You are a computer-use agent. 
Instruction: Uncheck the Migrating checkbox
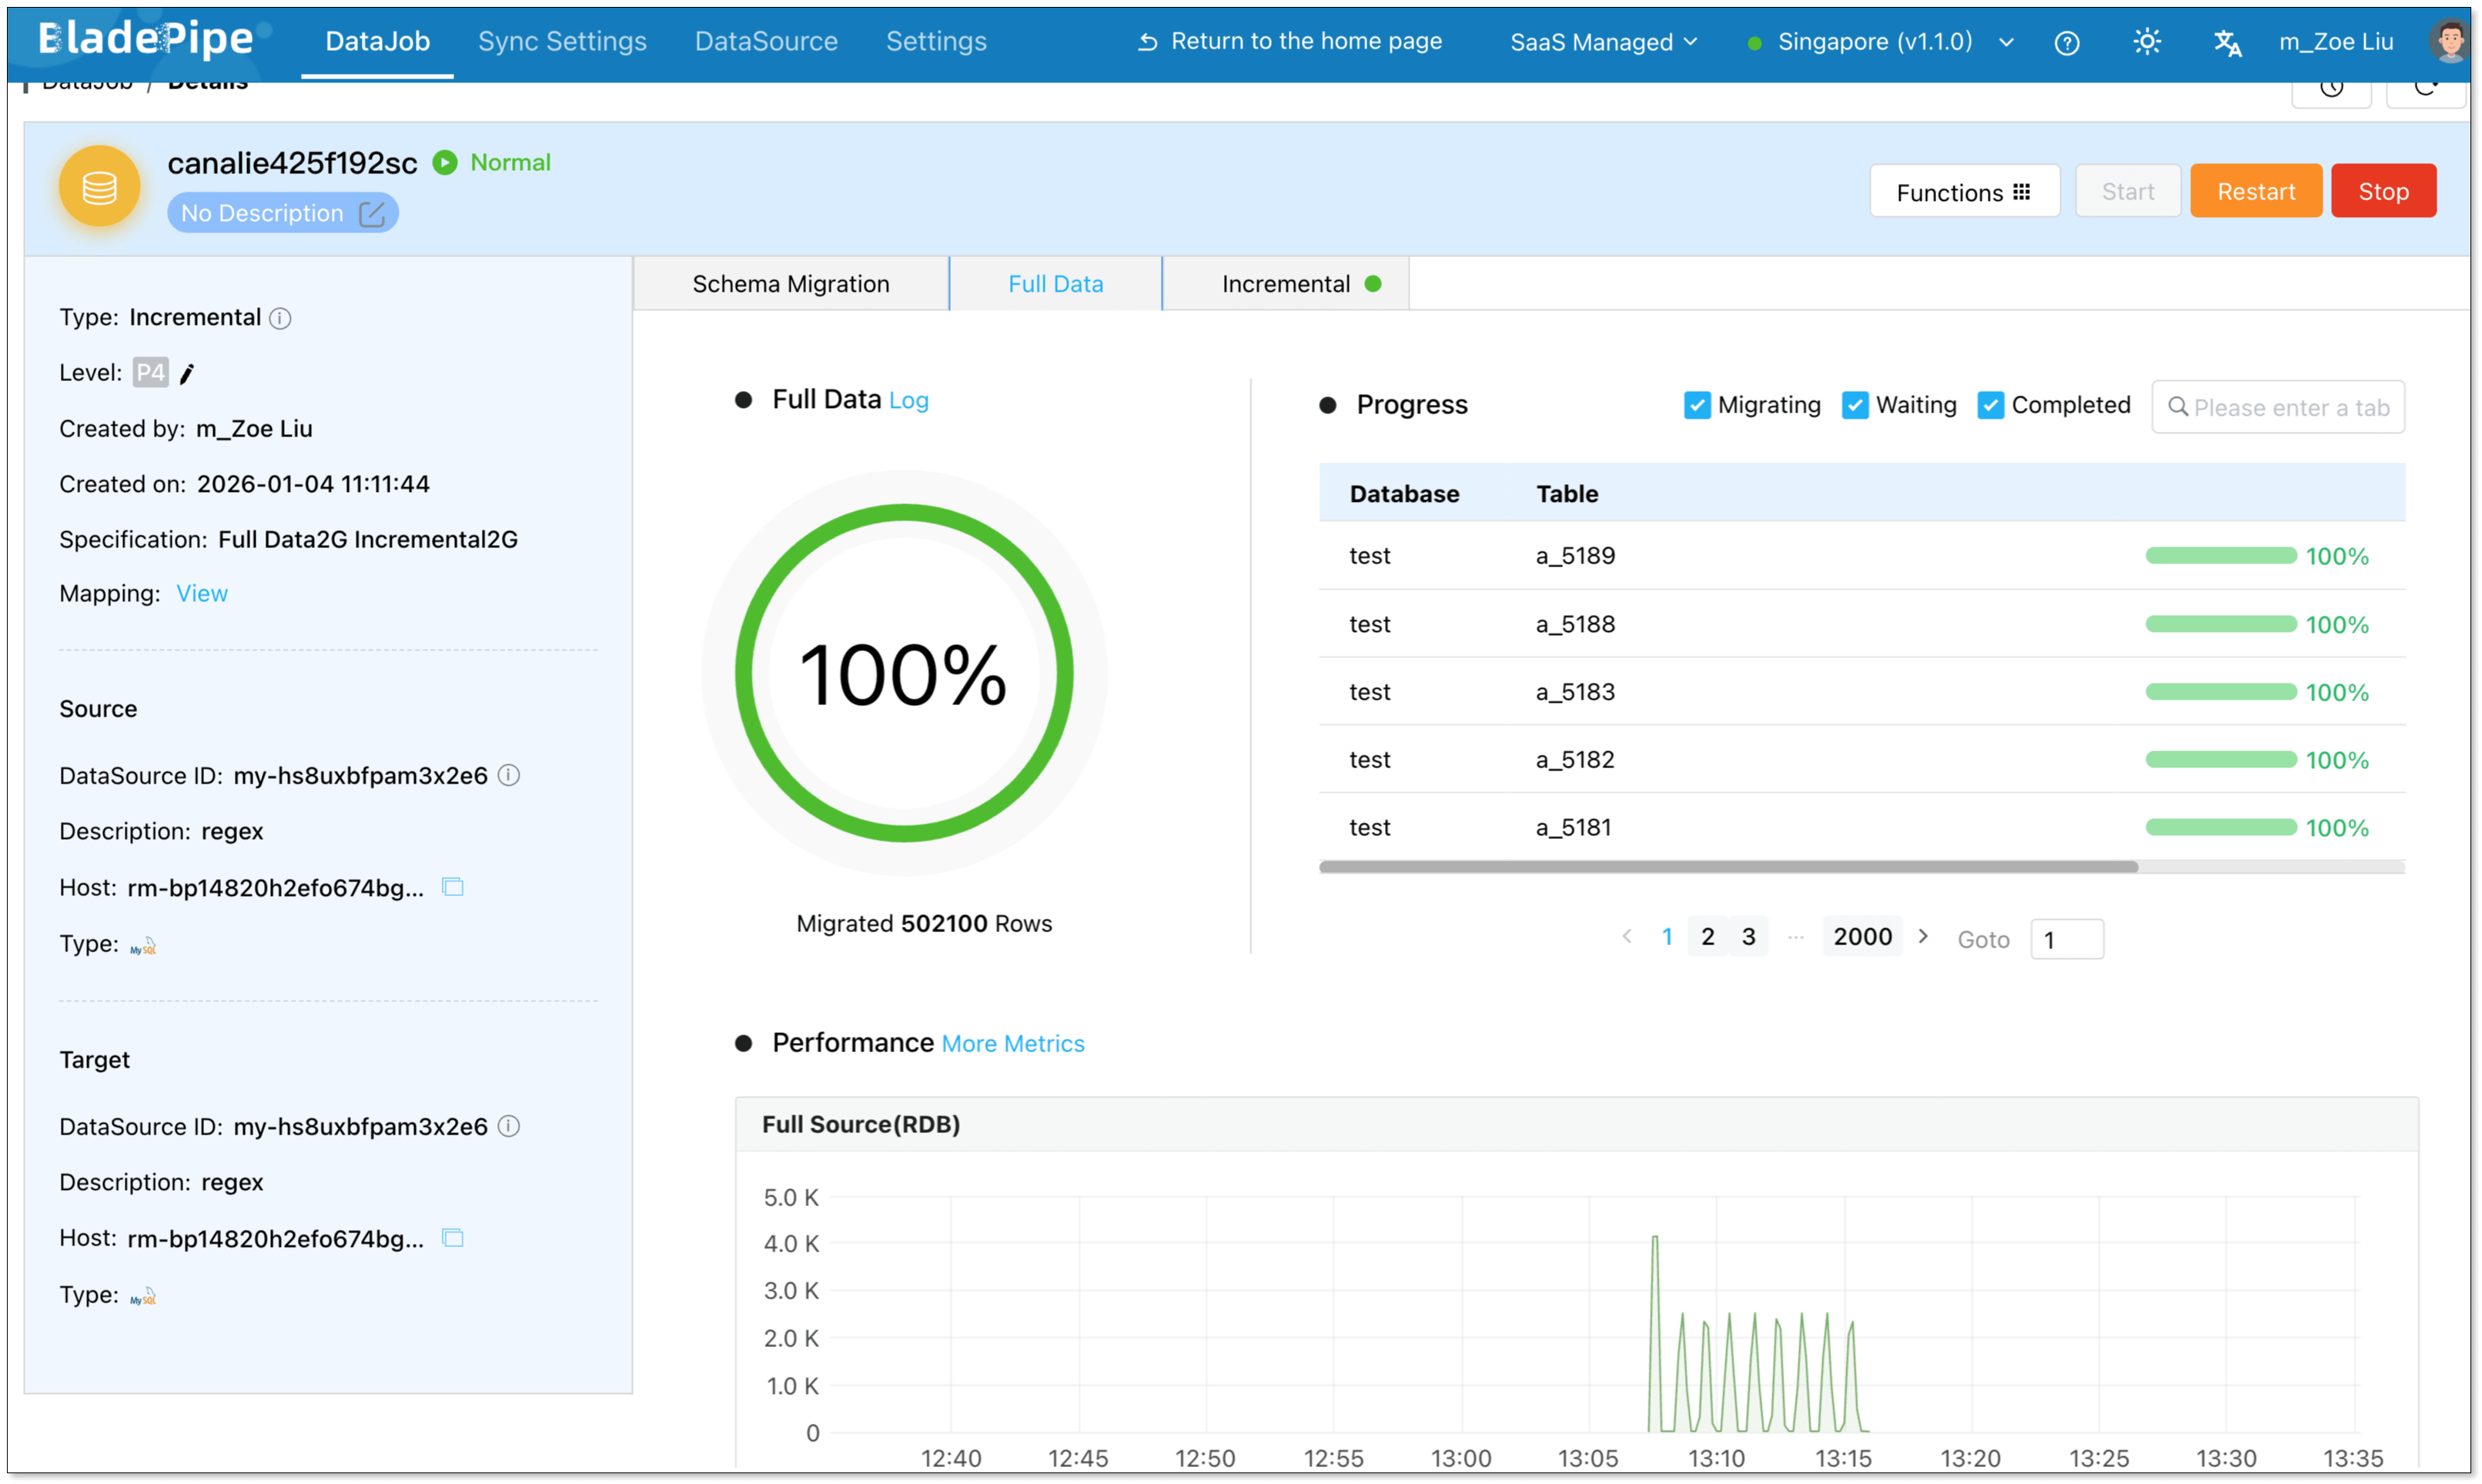pos(1697,405)
